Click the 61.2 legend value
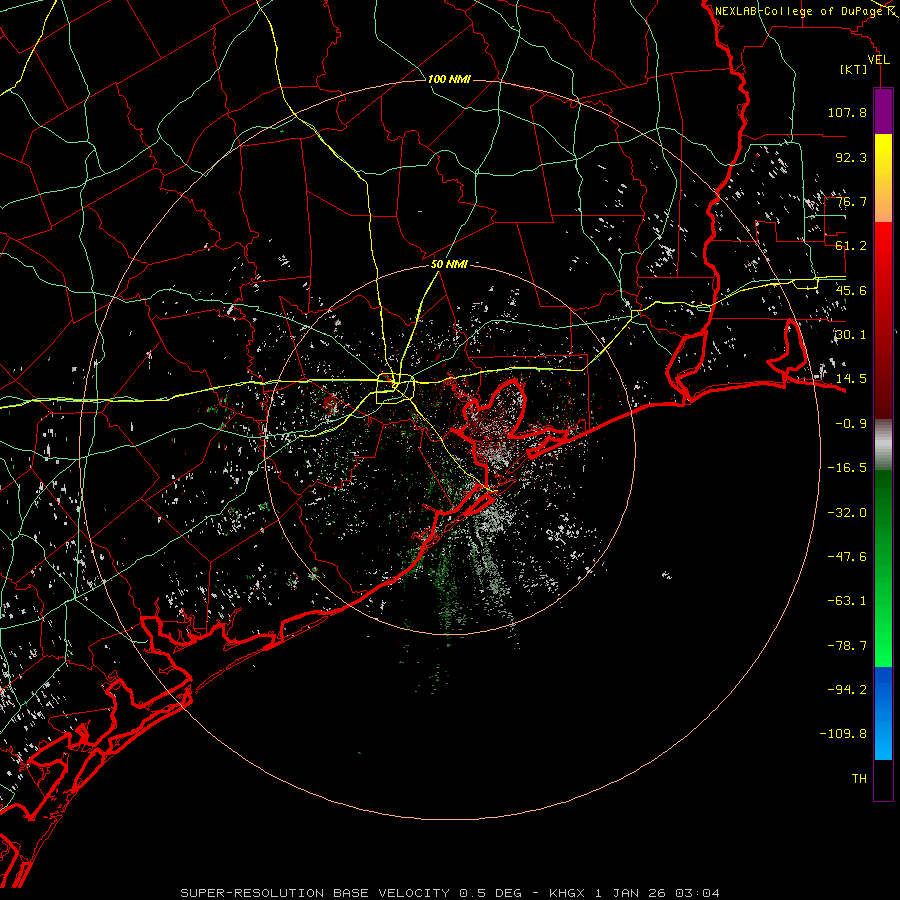 (x=851, y=246)
